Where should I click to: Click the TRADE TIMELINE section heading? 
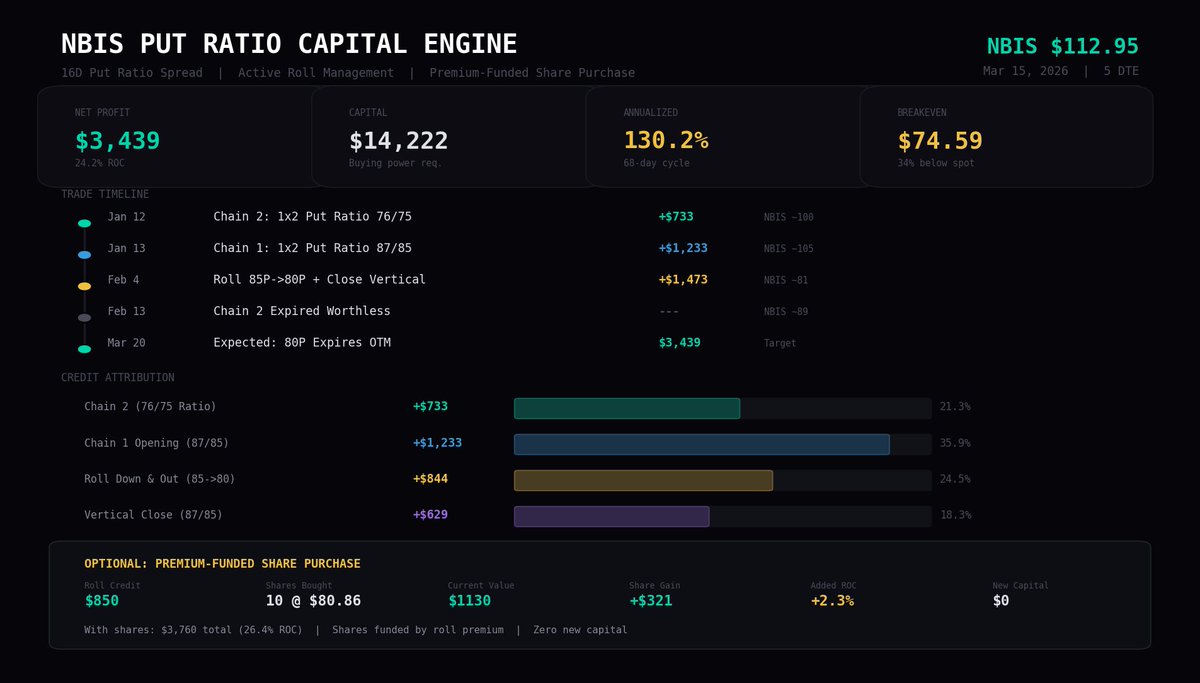tap(105, 194)
